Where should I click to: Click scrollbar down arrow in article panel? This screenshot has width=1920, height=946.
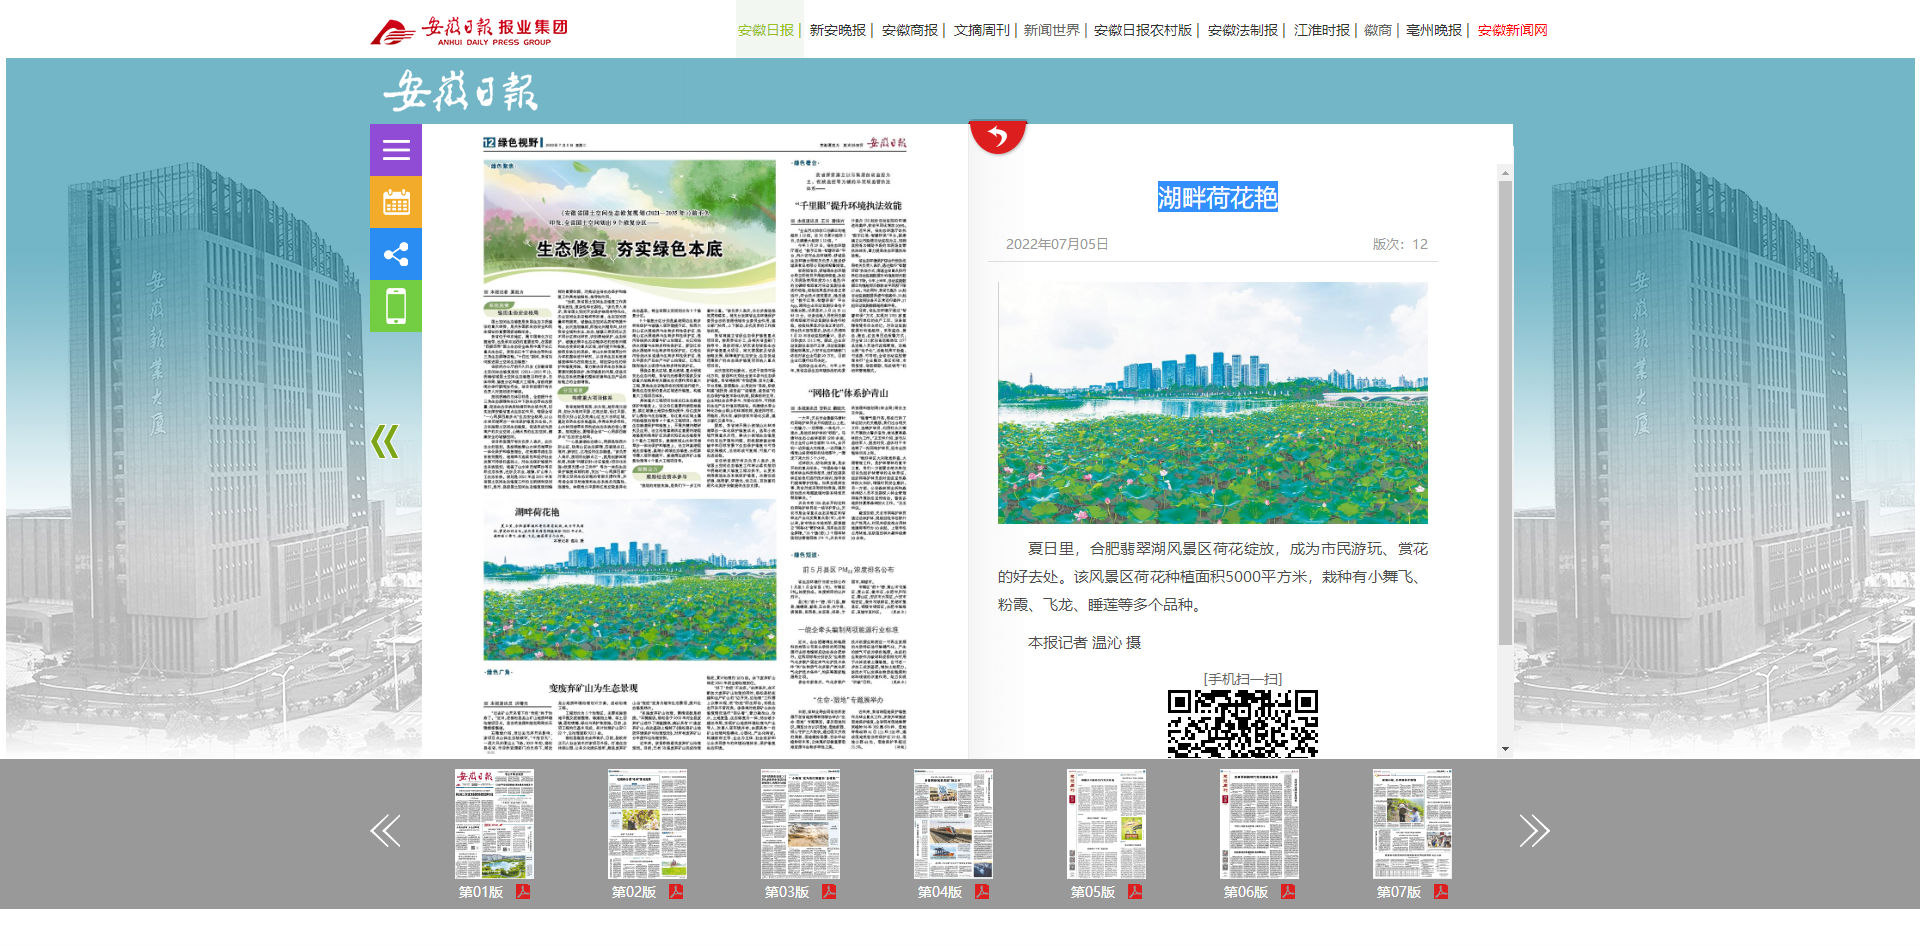tap(1505, 749)
